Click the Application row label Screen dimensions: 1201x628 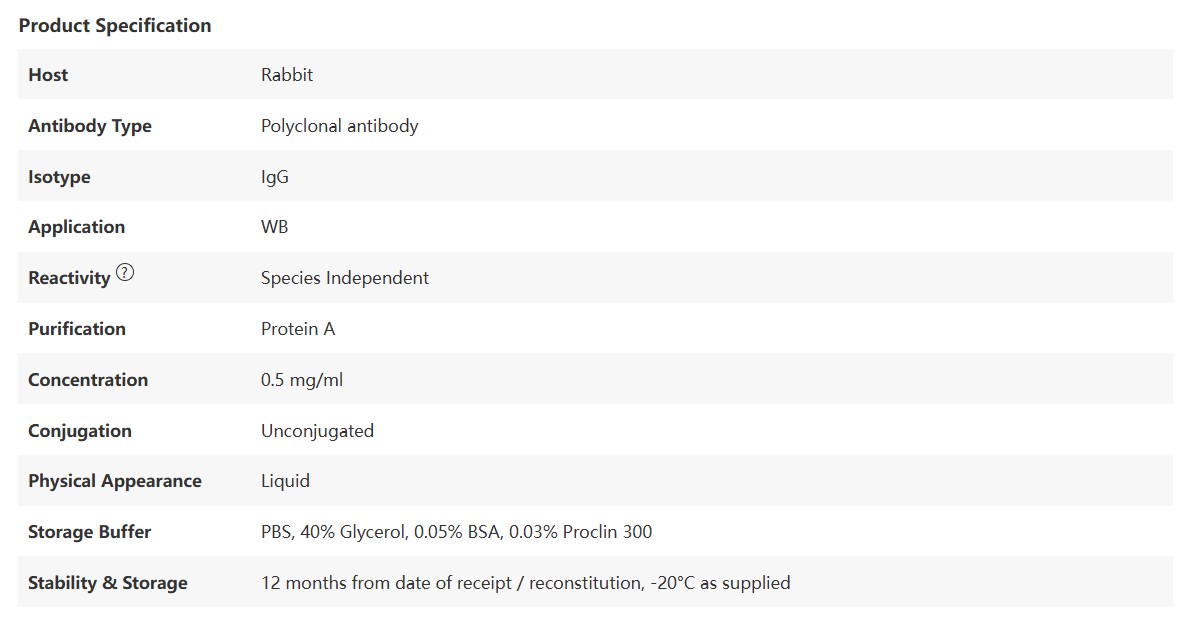point(76,227)
